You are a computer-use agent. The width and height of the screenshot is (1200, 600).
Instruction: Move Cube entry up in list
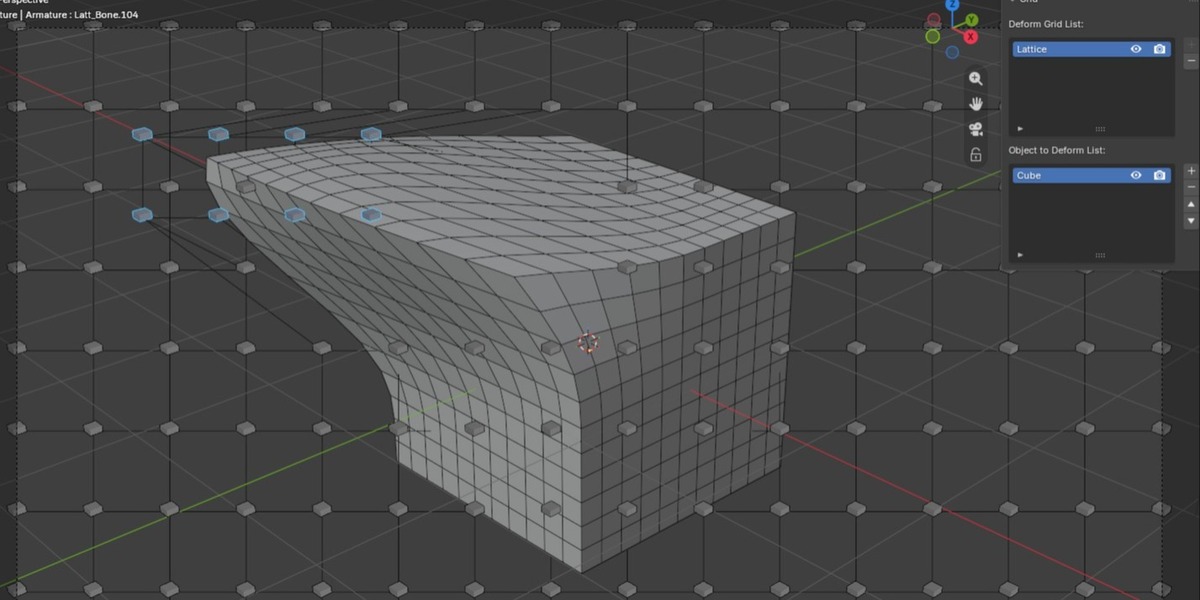[1190, 205]
